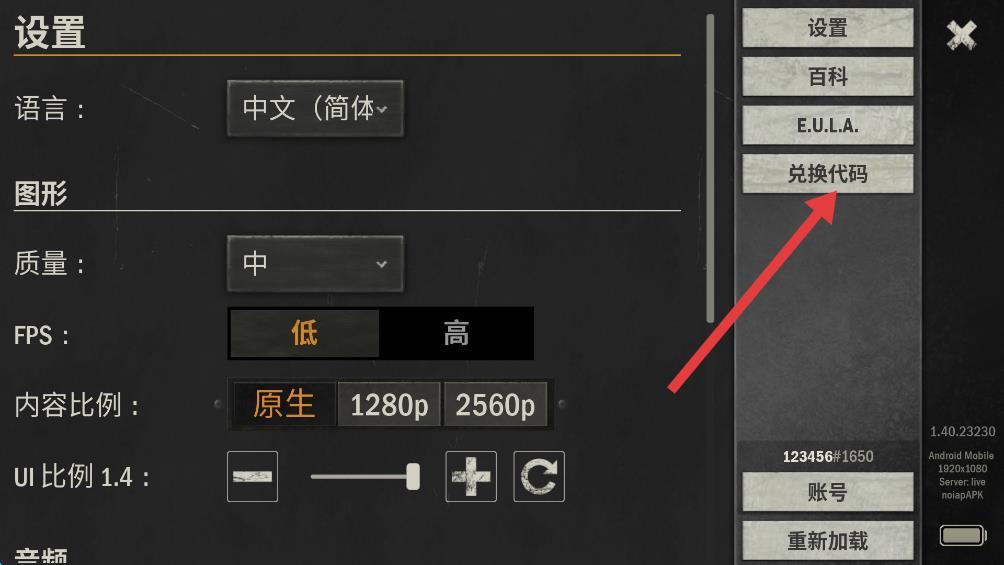Image resolution: width=1004 pixels, height=565 pixels.
Task: Select 2560p content scale
Action: (x=495, y=404)
